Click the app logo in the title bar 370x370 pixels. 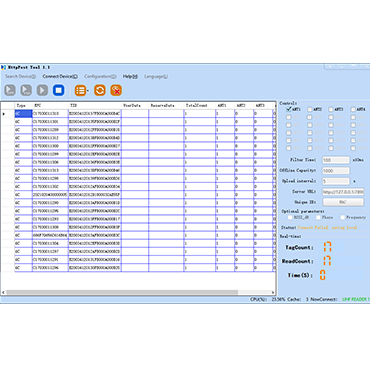click(4, 67)
